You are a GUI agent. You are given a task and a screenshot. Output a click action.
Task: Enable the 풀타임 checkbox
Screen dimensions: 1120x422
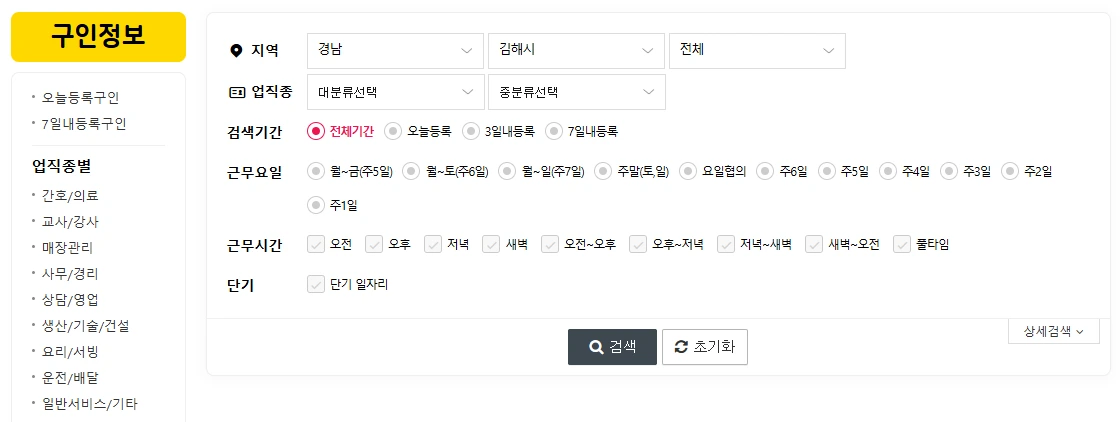click(x=902, y=244)
